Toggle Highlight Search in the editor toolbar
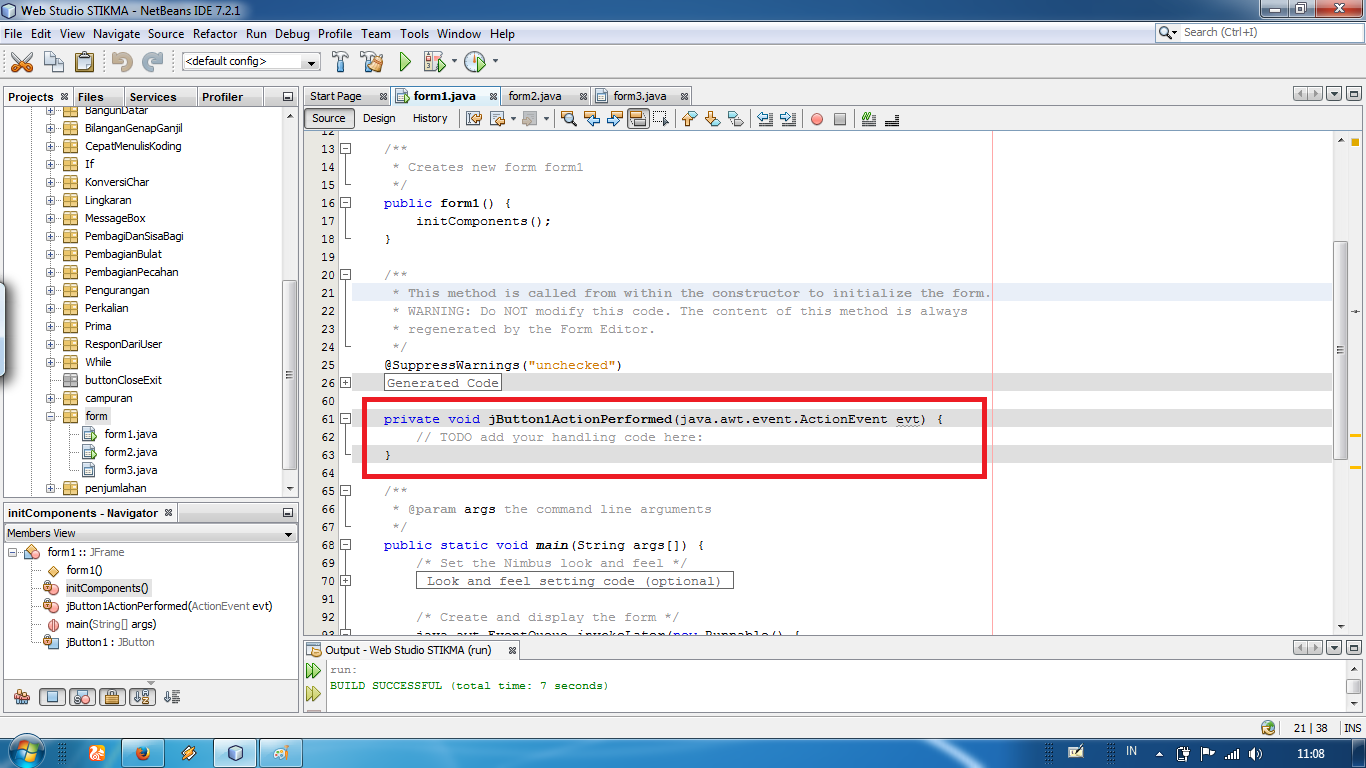 566,118
